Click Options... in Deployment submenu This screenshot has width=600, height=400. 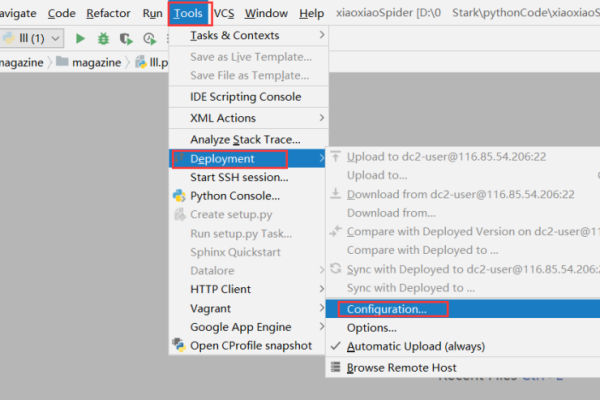pyautogui.click(x=371, y=328)
